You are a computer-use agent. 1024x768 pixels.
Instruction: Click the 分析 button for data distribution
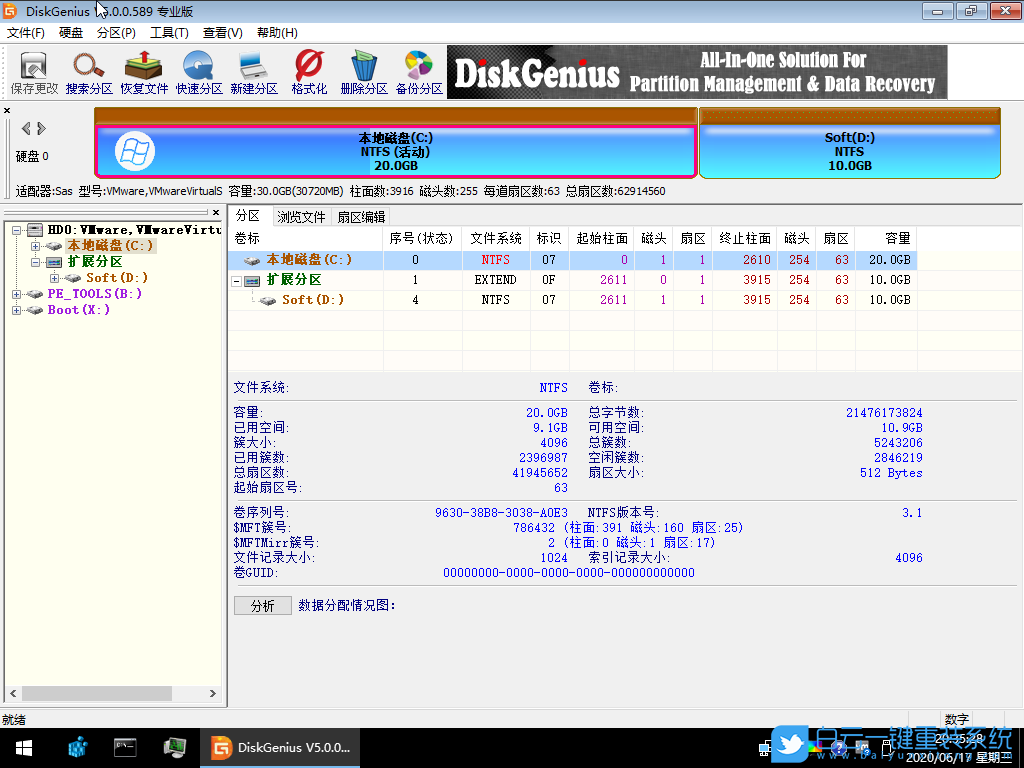pyautogui.click(x=262, y=605)
